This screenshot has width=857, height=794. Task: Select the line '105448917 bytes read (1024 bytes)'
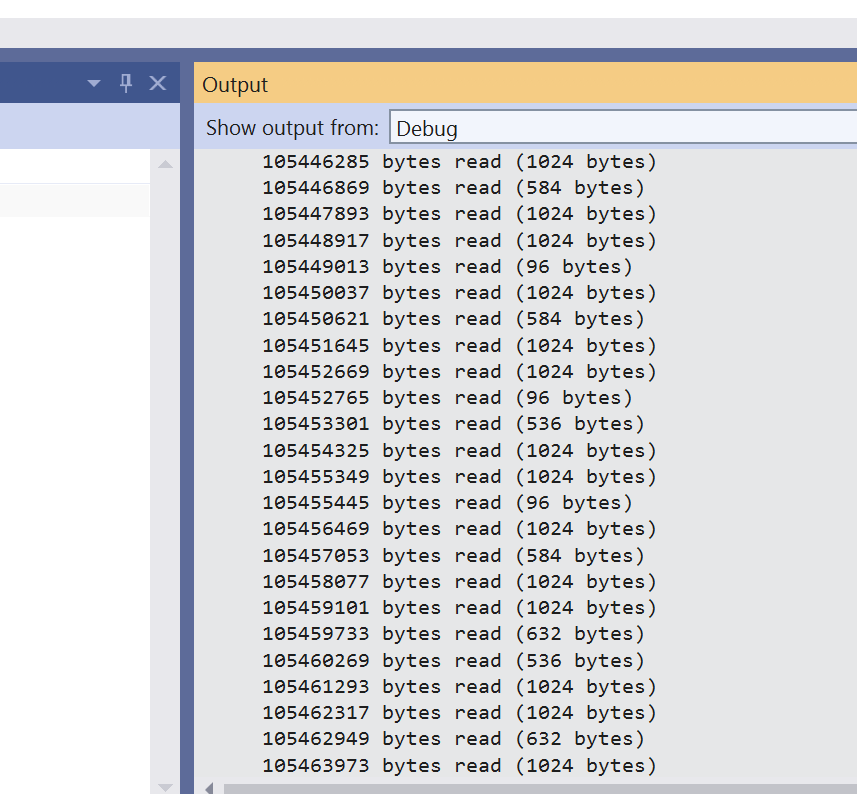coord(459,241)
